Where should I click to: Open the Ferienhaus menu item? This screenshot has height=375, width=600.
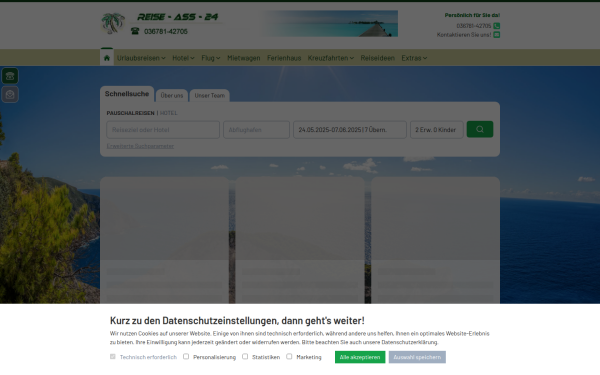coord(284,58)
